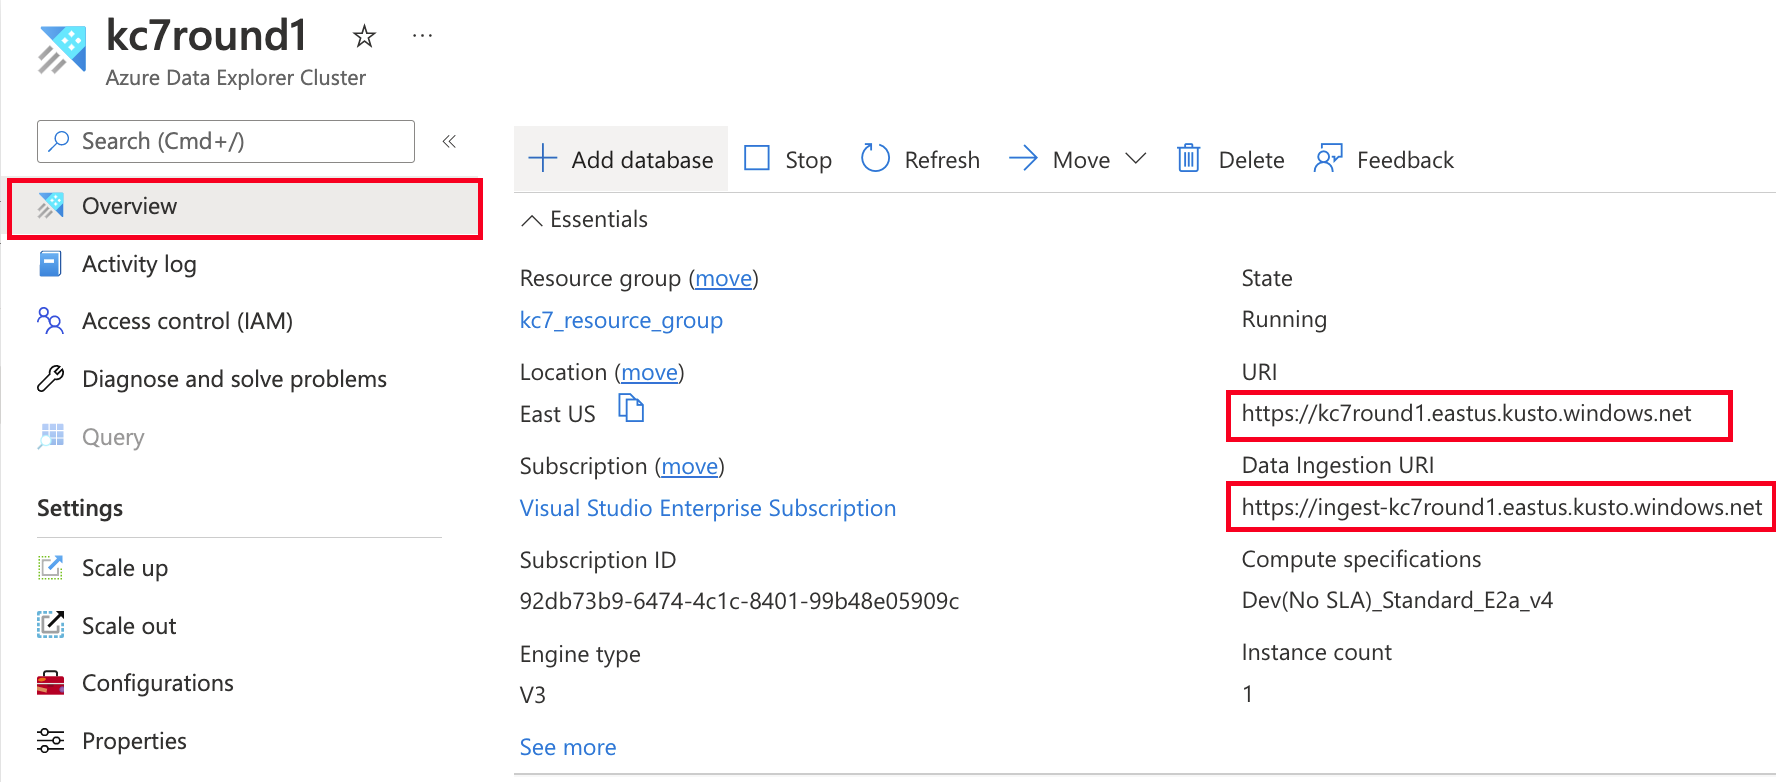Click the Dev(No SLA)_Standard_E2a_v4 compute value
Screen dimensions: 1776x782
tap(1397, 600)
